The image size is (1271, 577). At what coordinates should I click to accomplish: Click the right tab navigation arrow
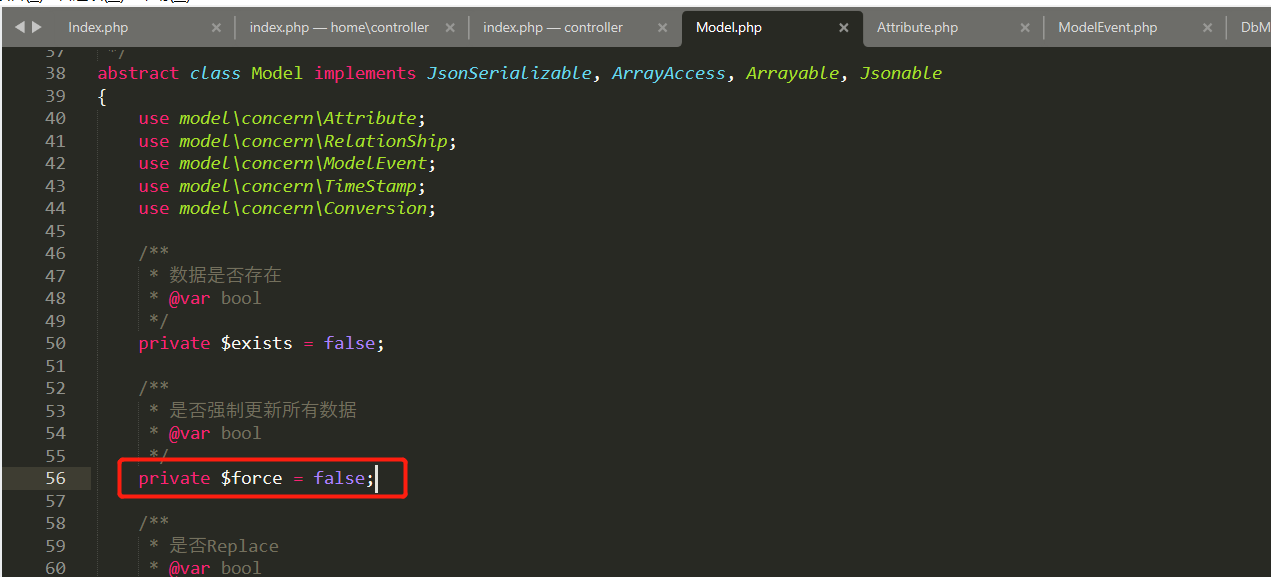pos(37,27)
